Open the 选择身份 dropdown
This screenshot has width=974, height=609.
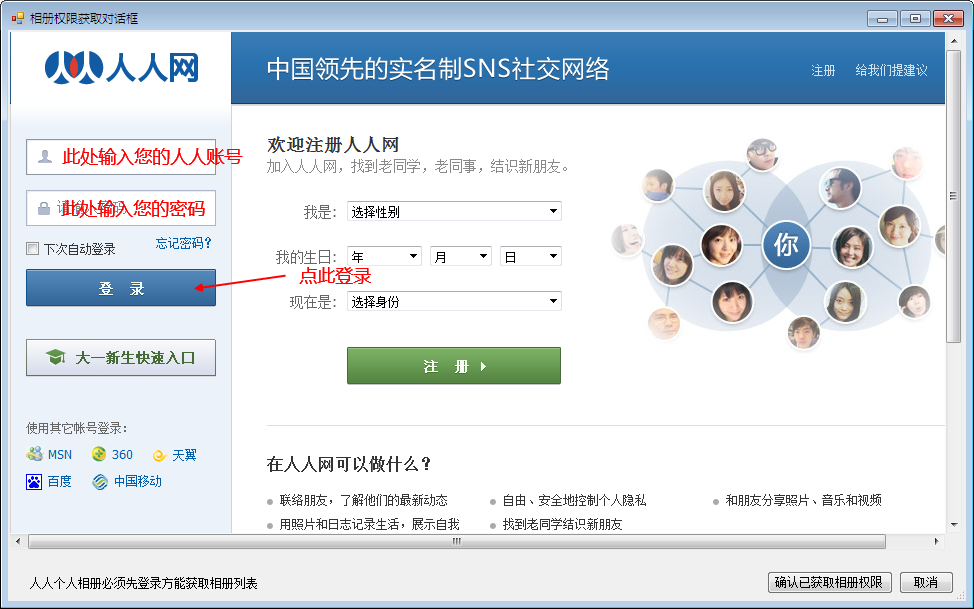(x=454, y=301)
